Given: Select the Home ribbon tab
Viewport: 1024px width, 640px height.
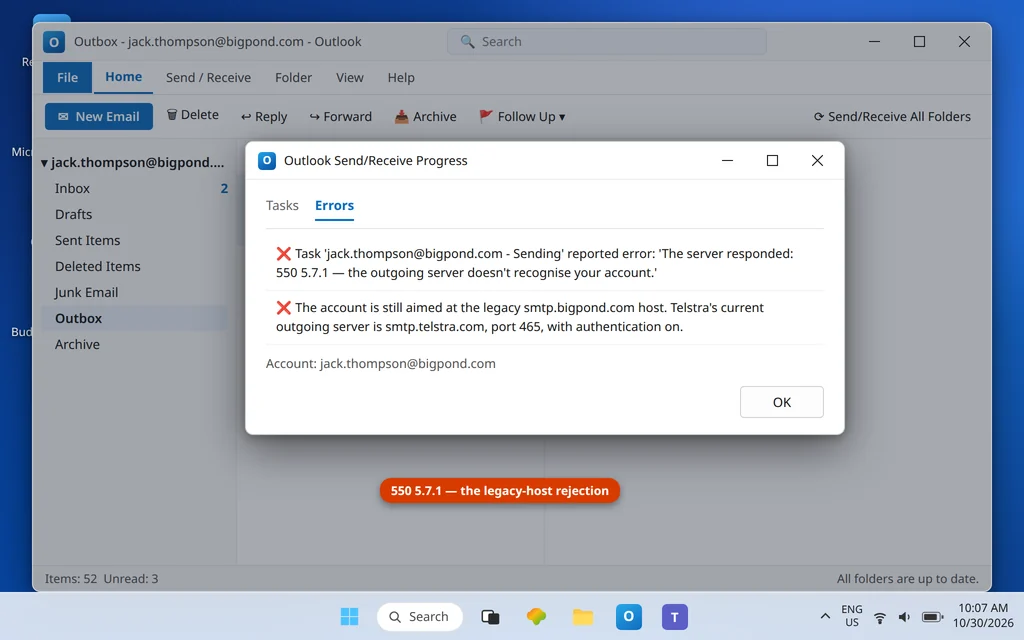Looking at the screenshot, I should click(123, 77).
